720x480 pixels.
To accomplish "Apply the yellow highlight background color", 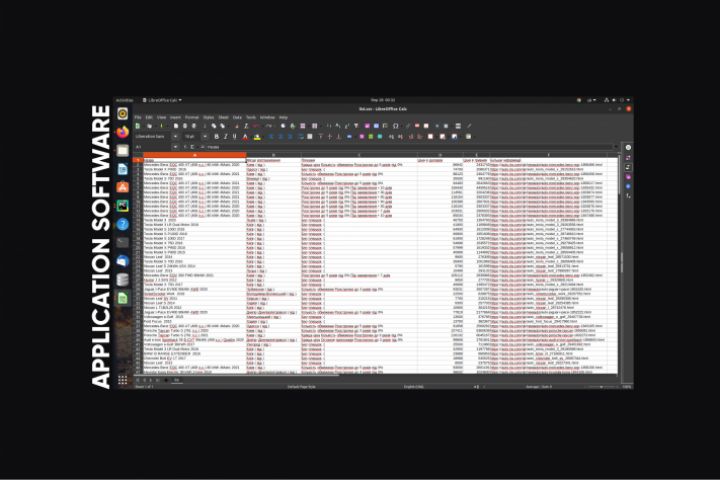I will (x=257, y=137).
